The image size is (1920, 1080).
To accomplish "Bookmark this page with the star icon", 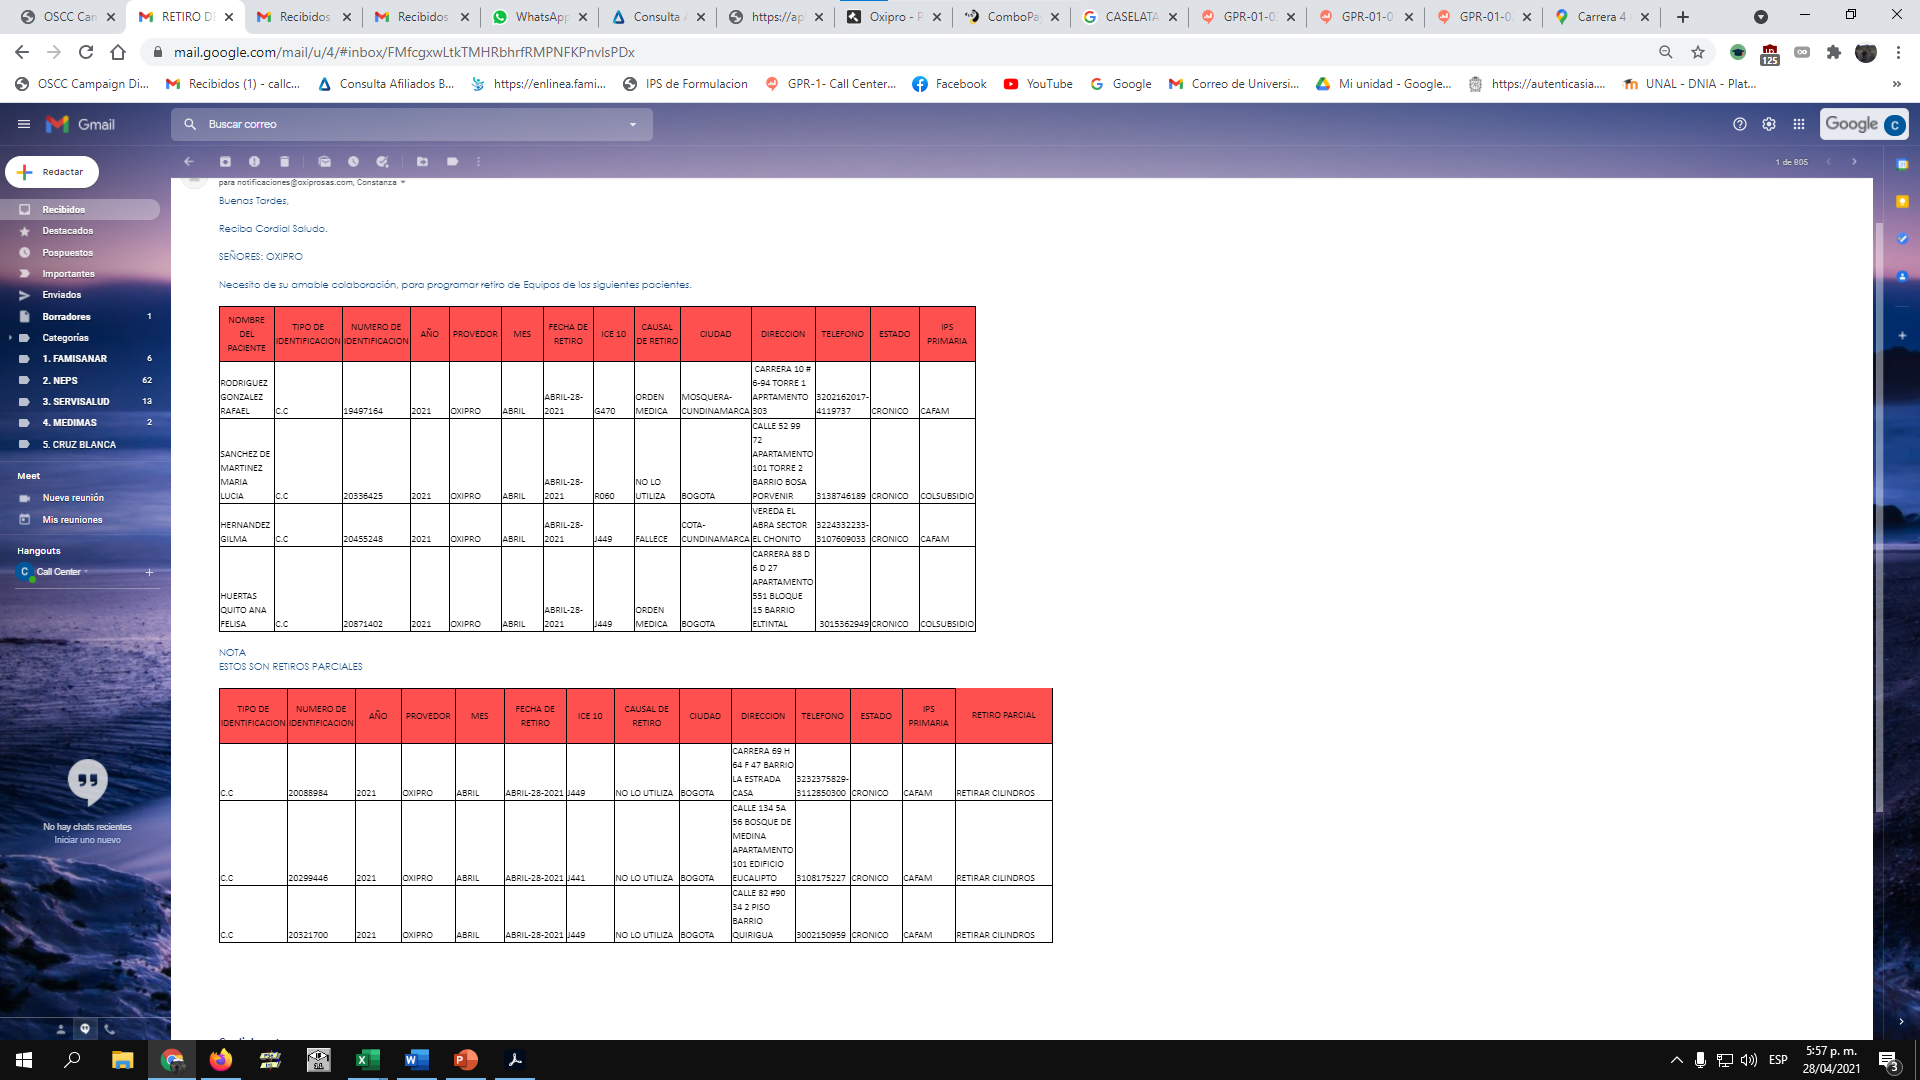I will 1698,52.
